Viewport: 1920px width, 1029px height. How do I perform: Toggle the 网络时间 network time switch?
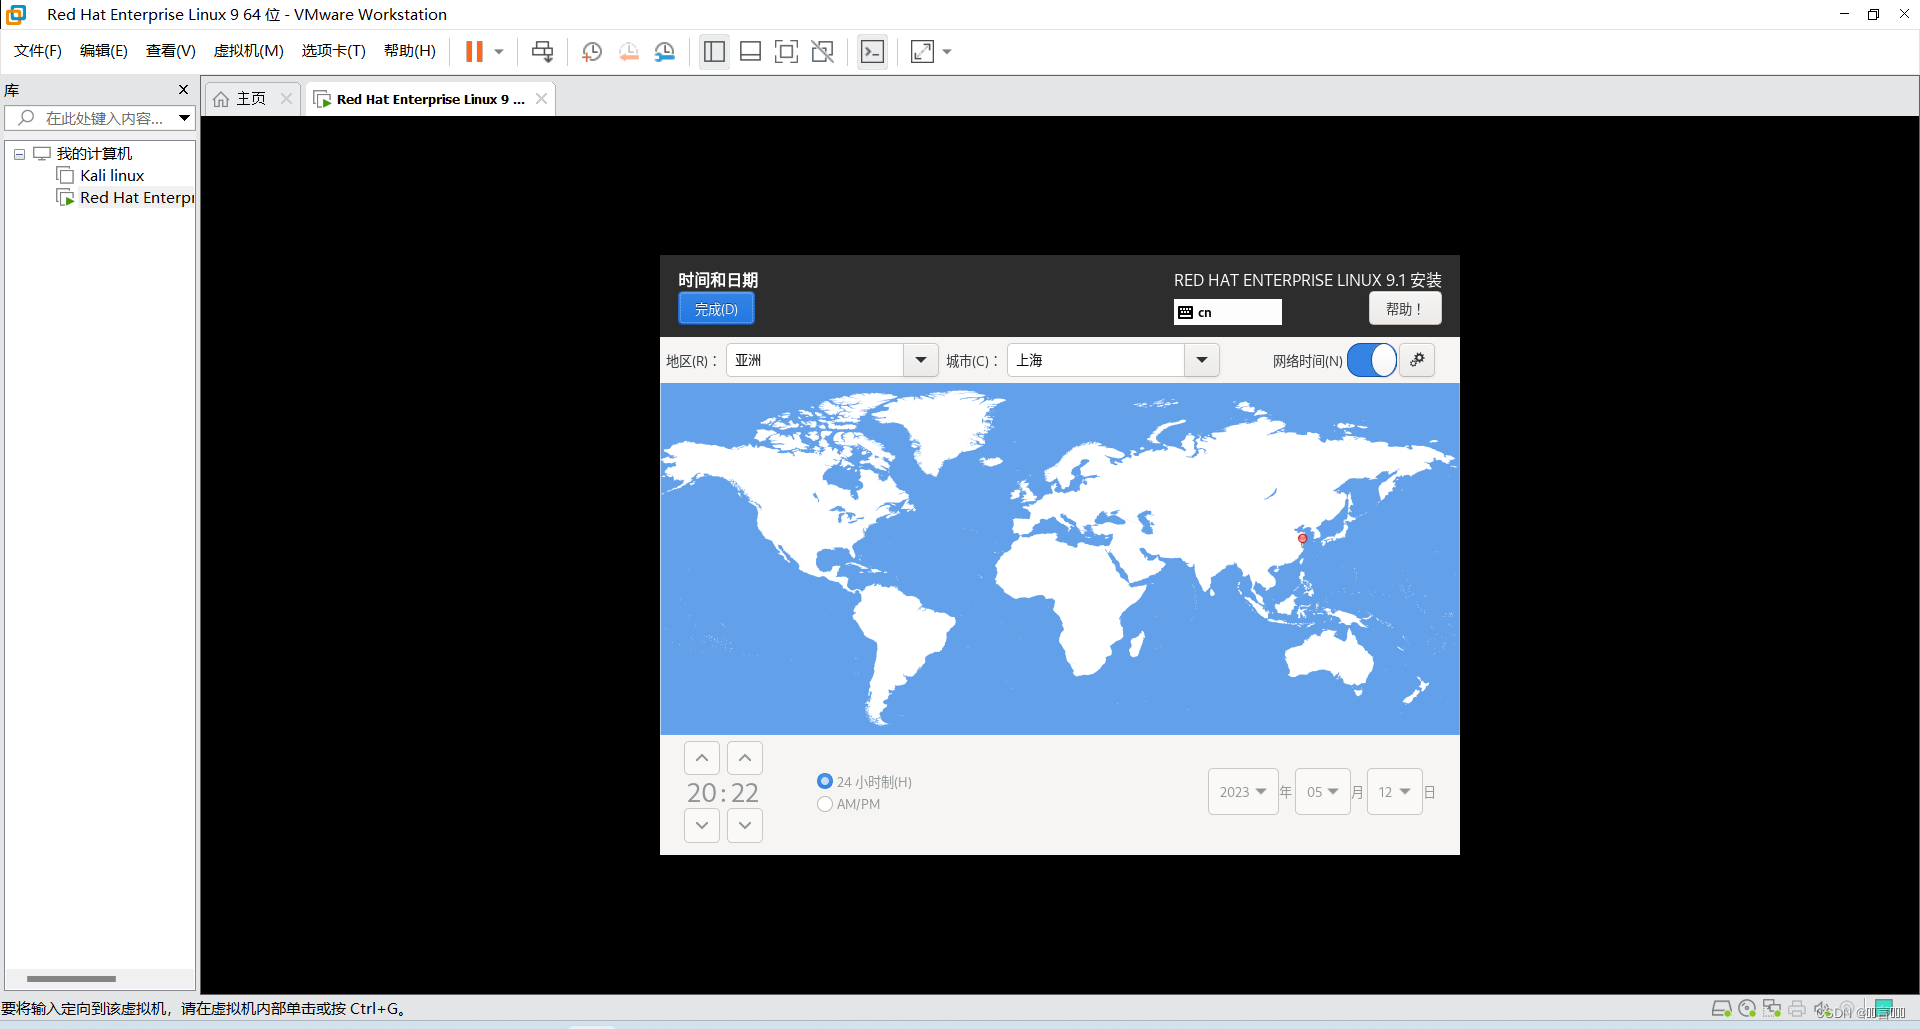point(1372,360)
